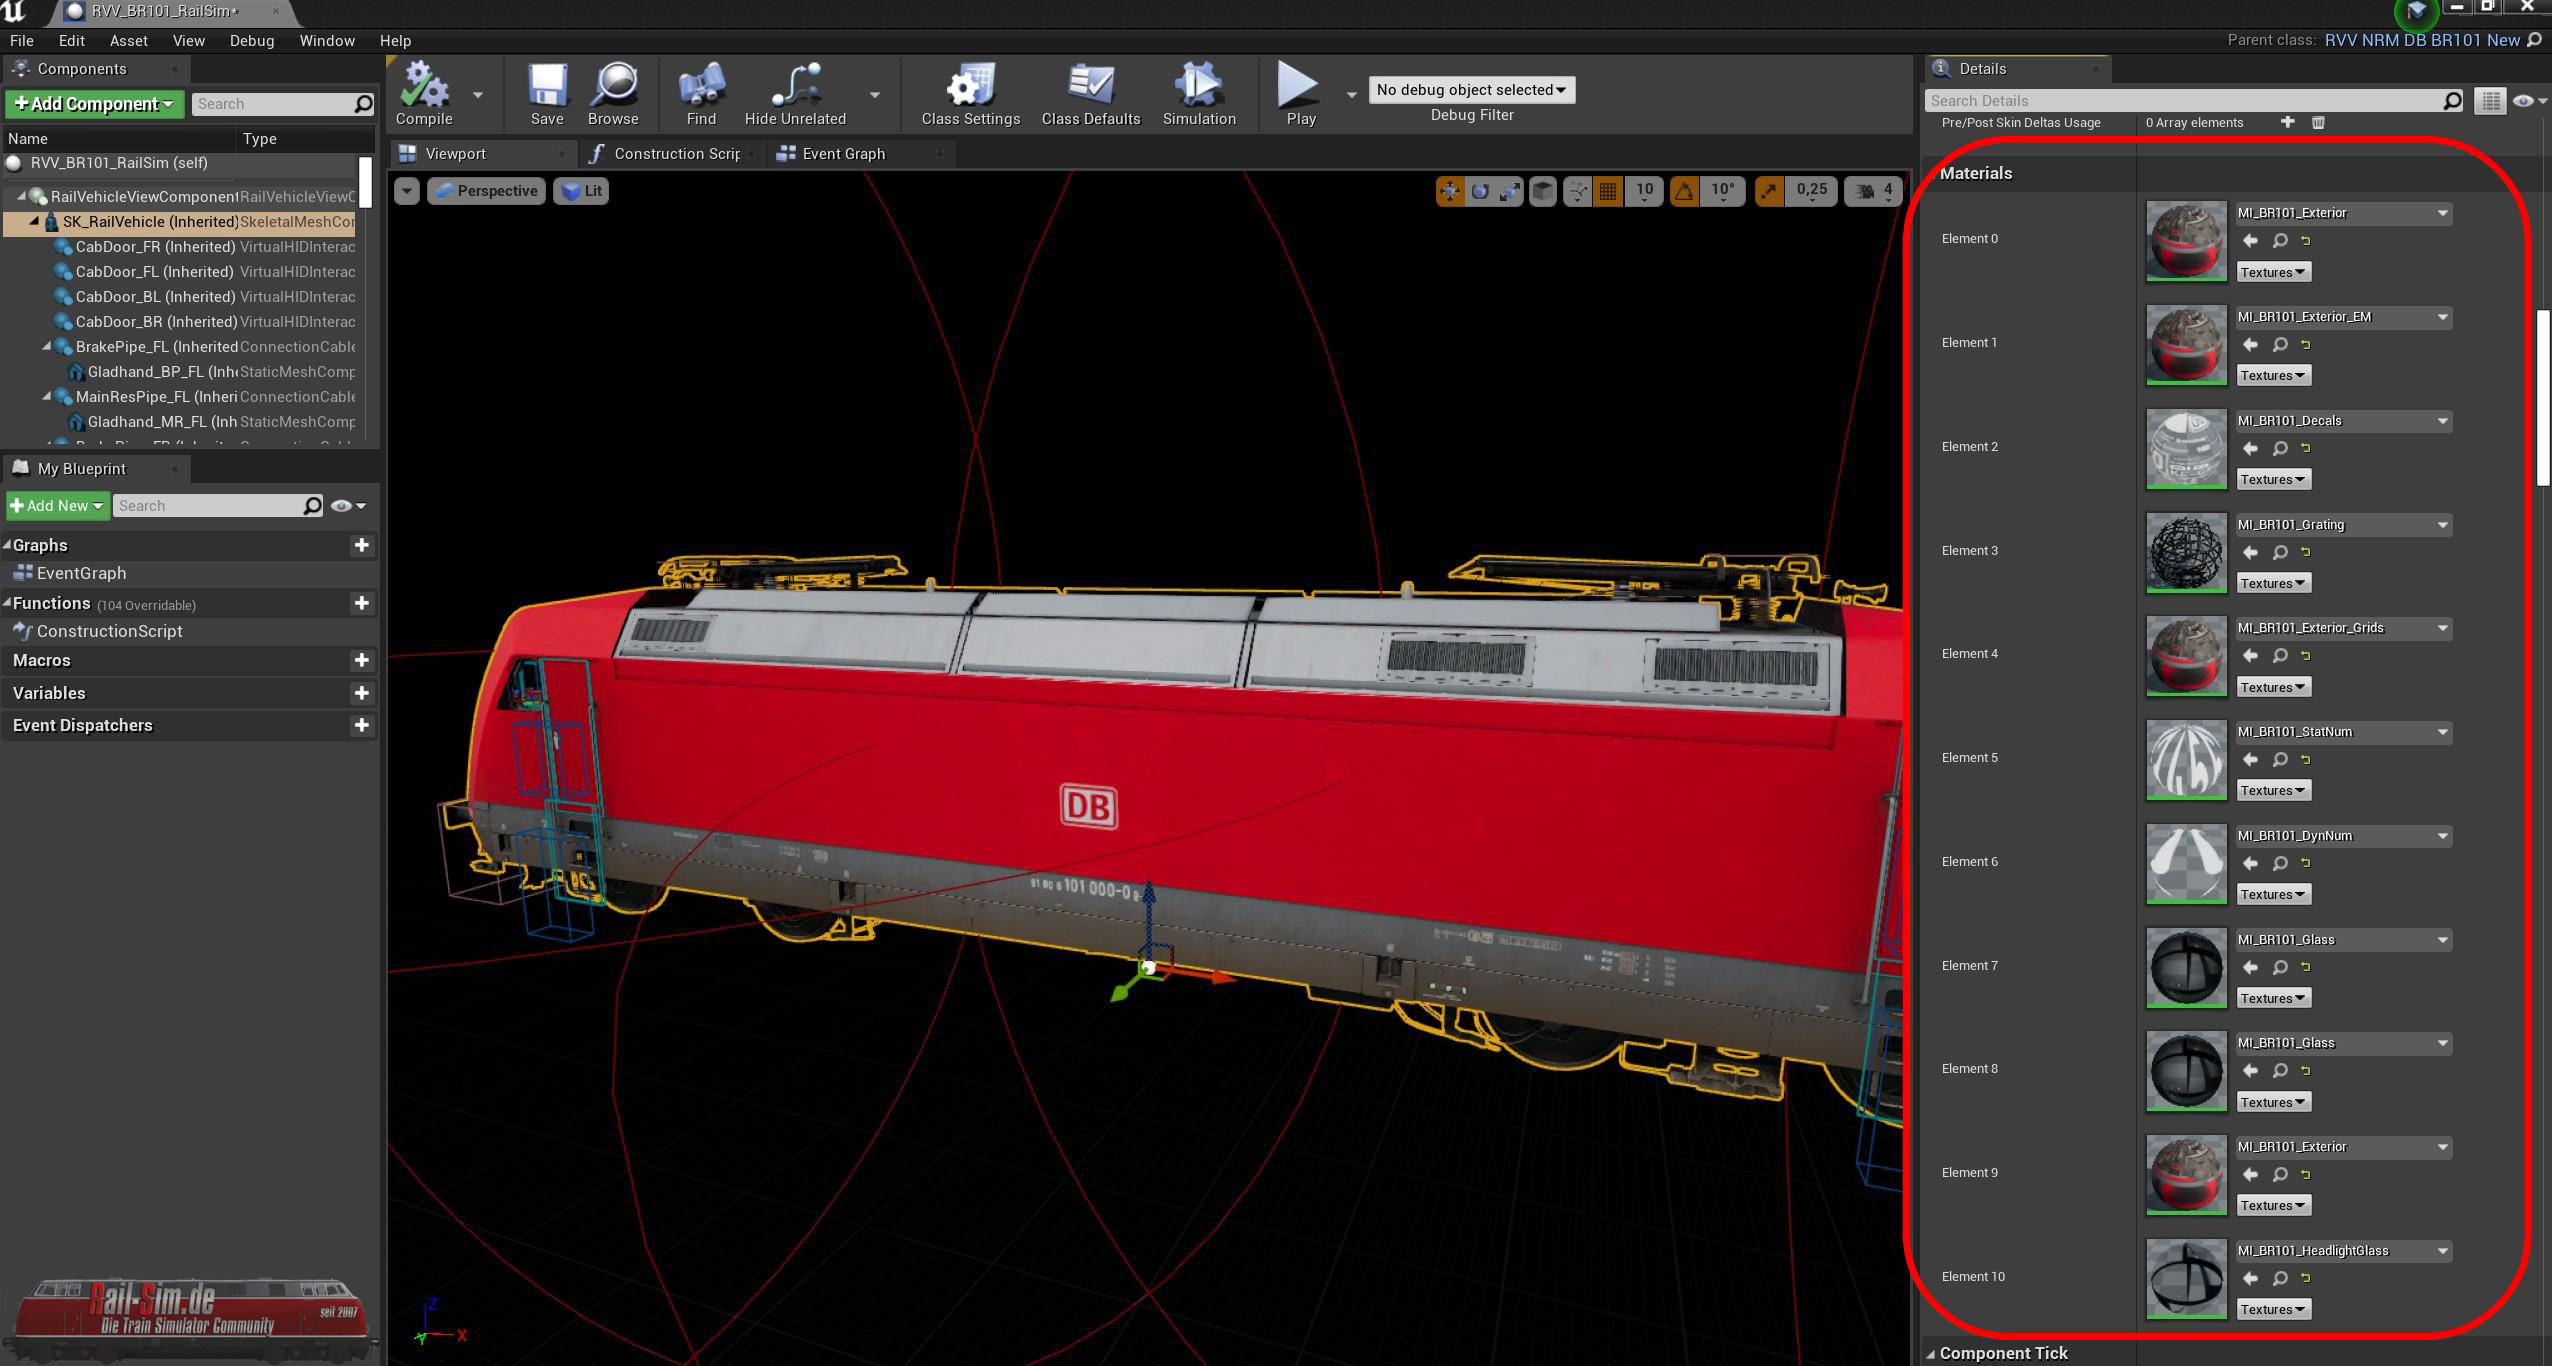
Task: Open the Find tool
Action: tap(701, 93)
